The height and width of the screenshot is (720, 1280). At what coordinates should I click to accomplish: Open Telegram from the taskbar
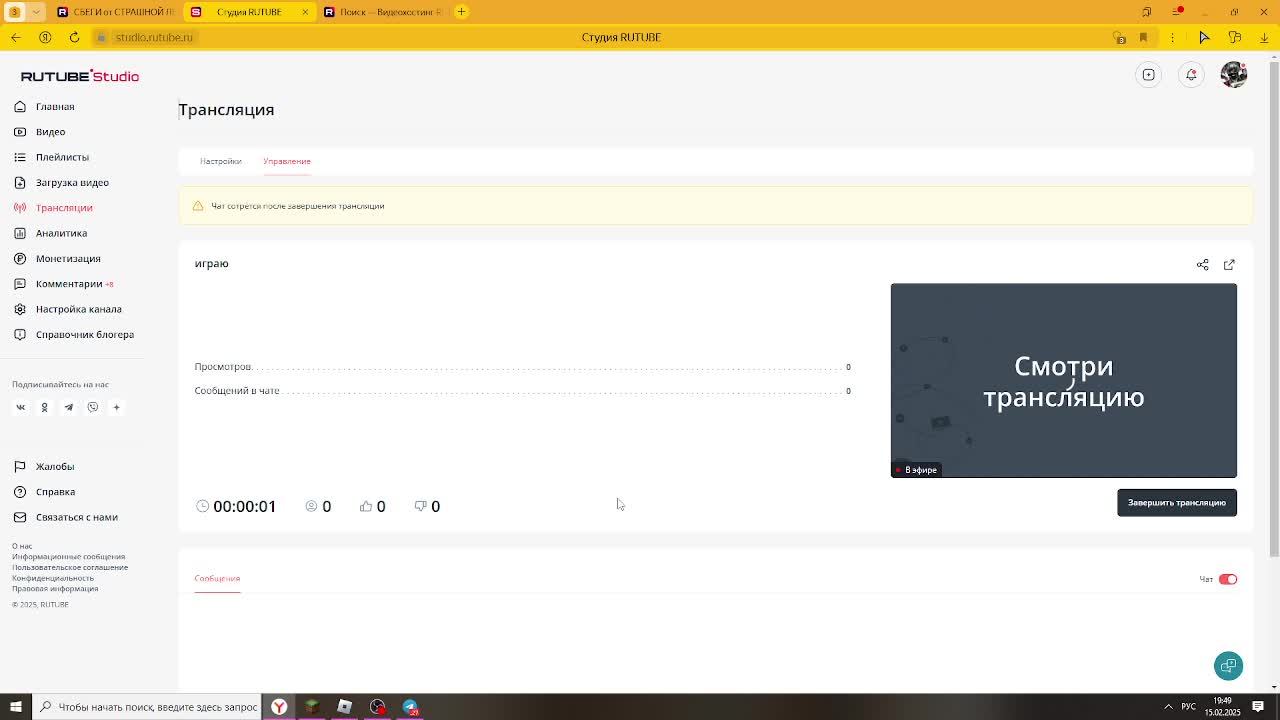(410, 707)
